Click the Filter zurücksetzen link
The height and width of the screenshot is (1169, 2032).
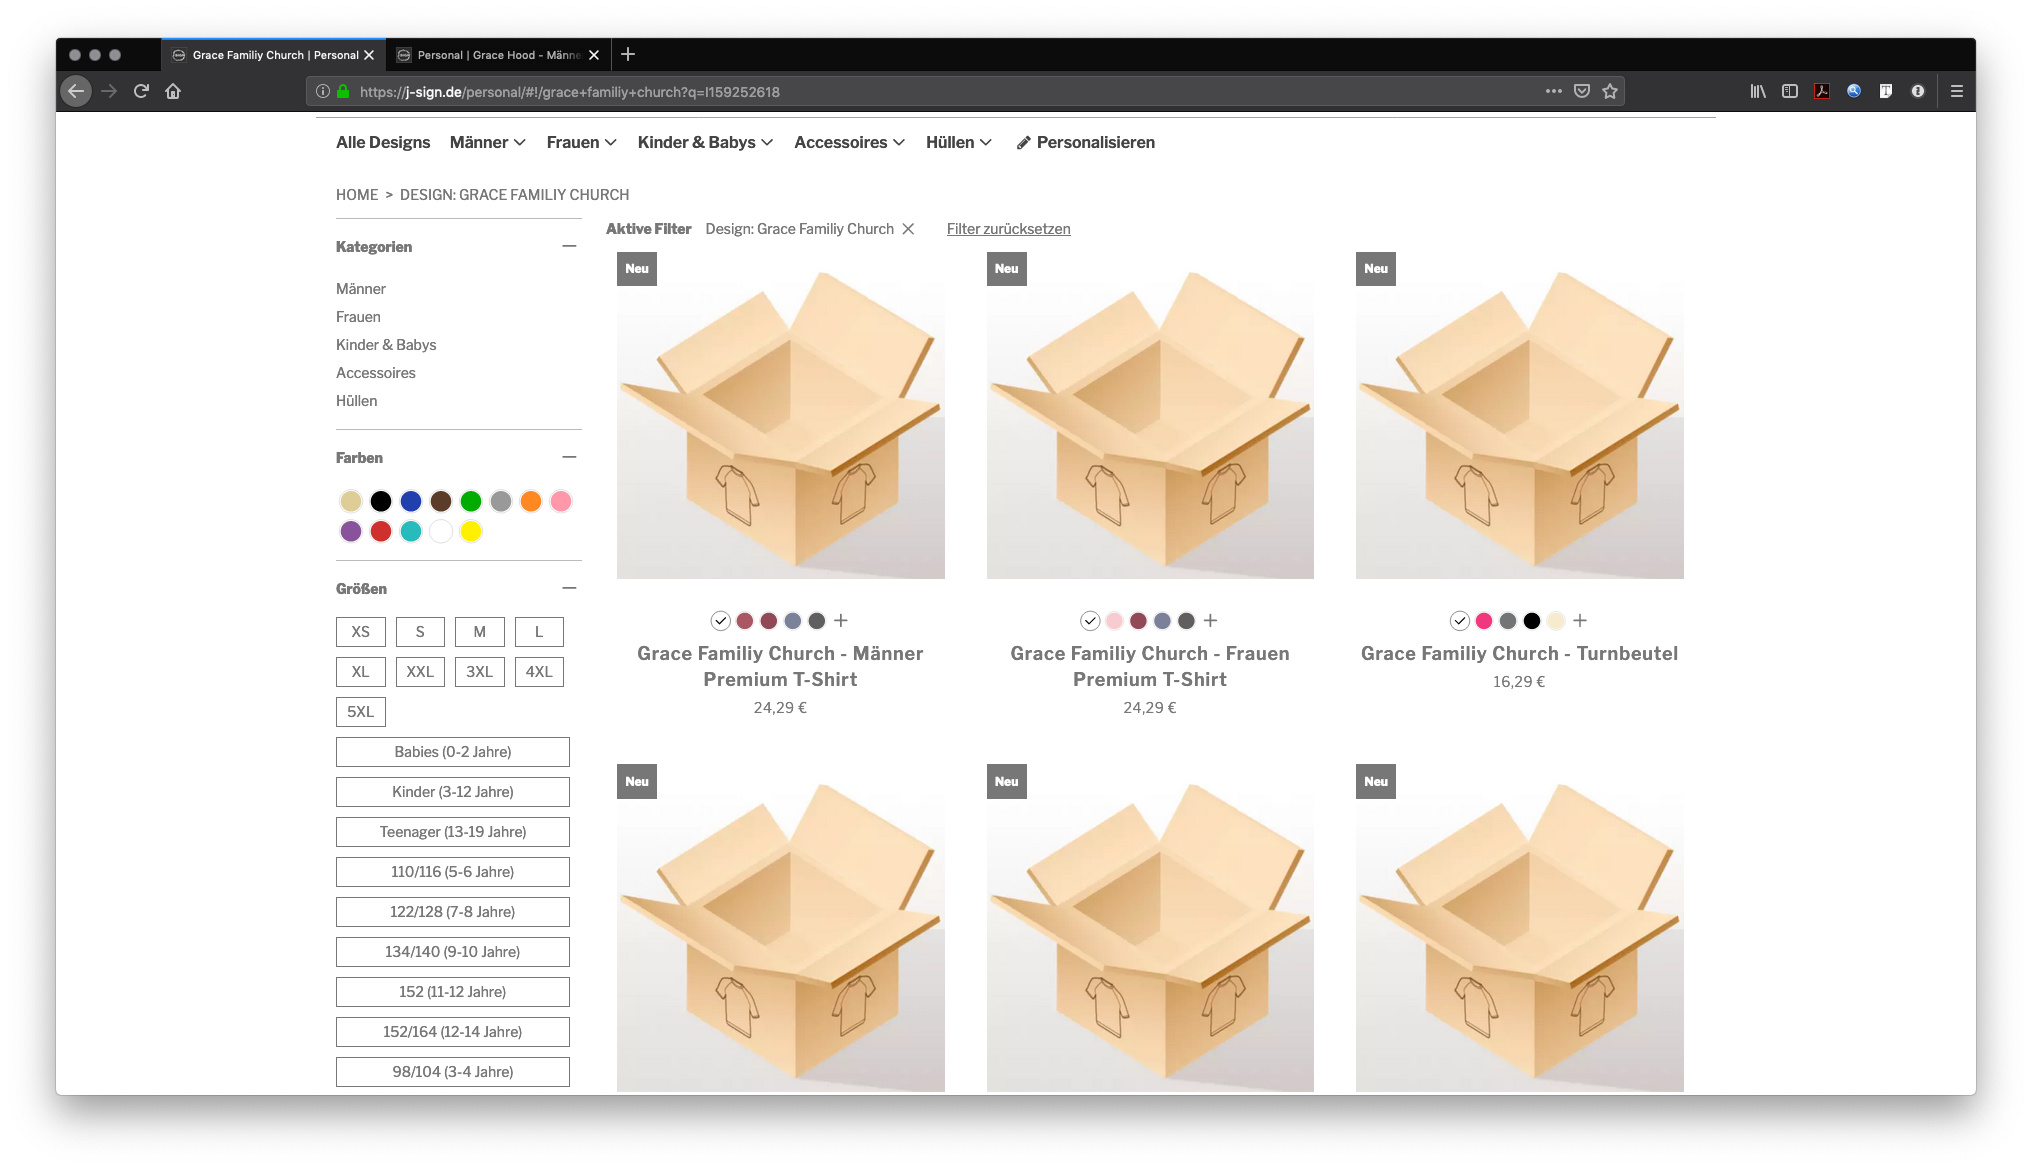(x=1008, y=229)
